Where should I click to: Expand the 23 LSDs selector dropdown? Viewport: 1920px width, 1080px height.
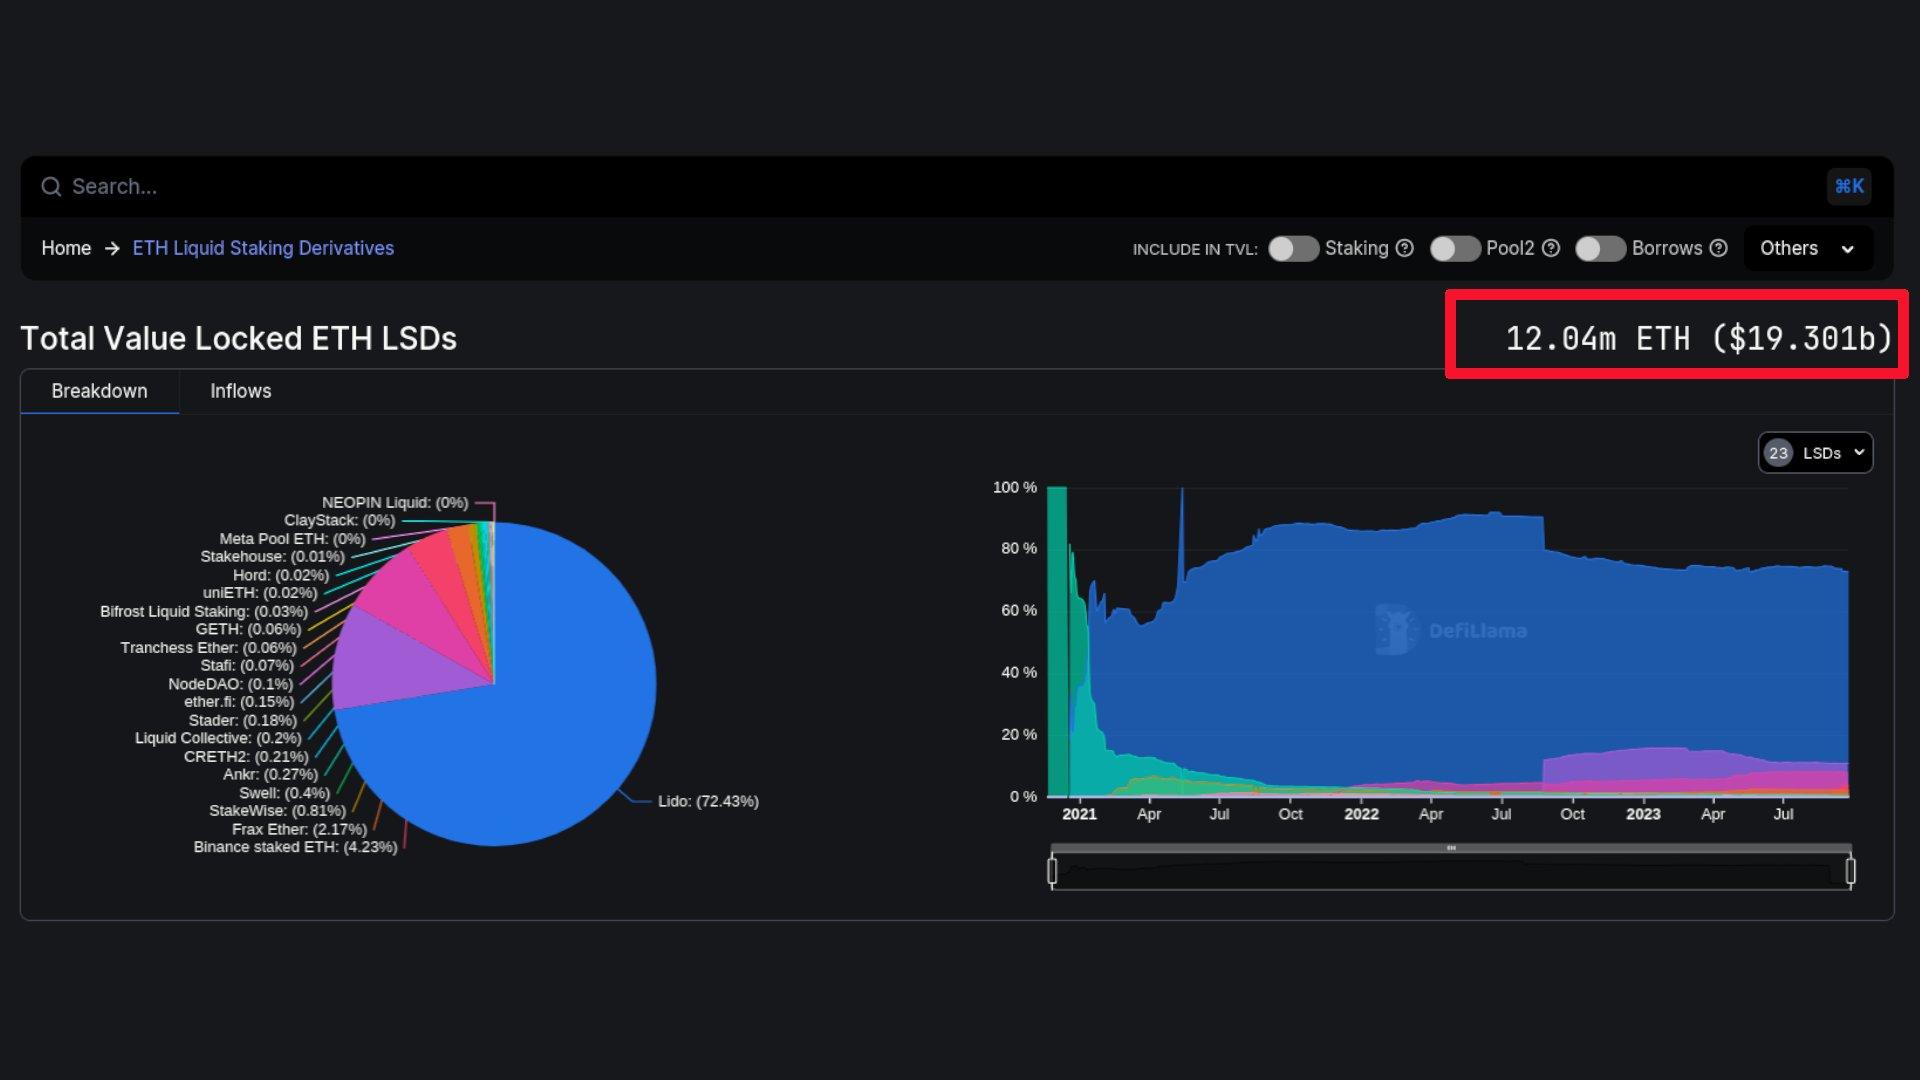1813,452
